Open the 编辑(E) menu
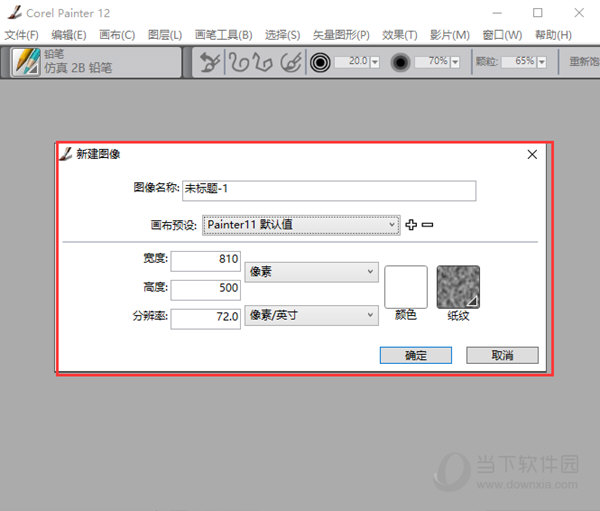Viewport: 600px width, 511px height. point(69,35)
